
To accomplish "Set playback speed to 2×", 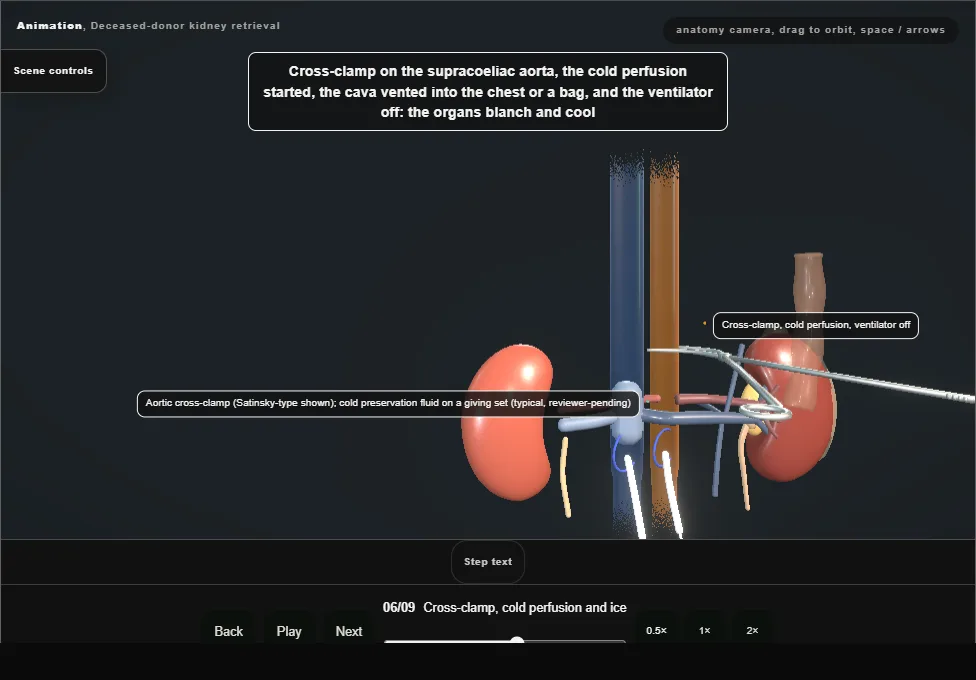I will [752, 630].
